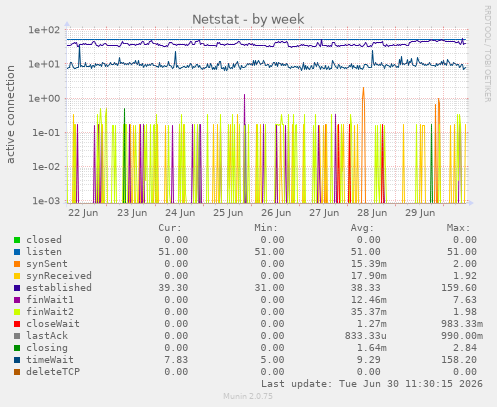Click the 'established' legend label
This screenshot has width=497, height=407.
(59, 288)
